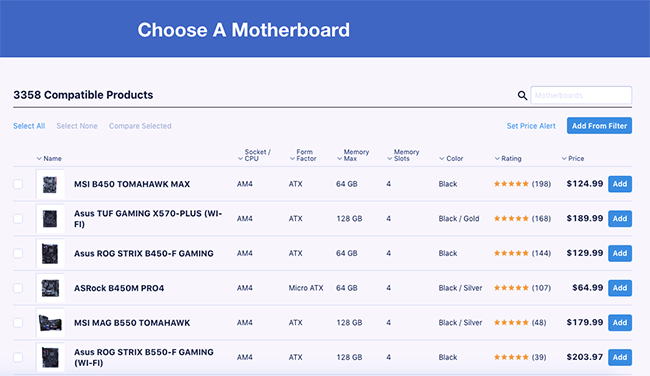Click the $124.99 price
650x376 pixels.
click(x=585, y=184)
